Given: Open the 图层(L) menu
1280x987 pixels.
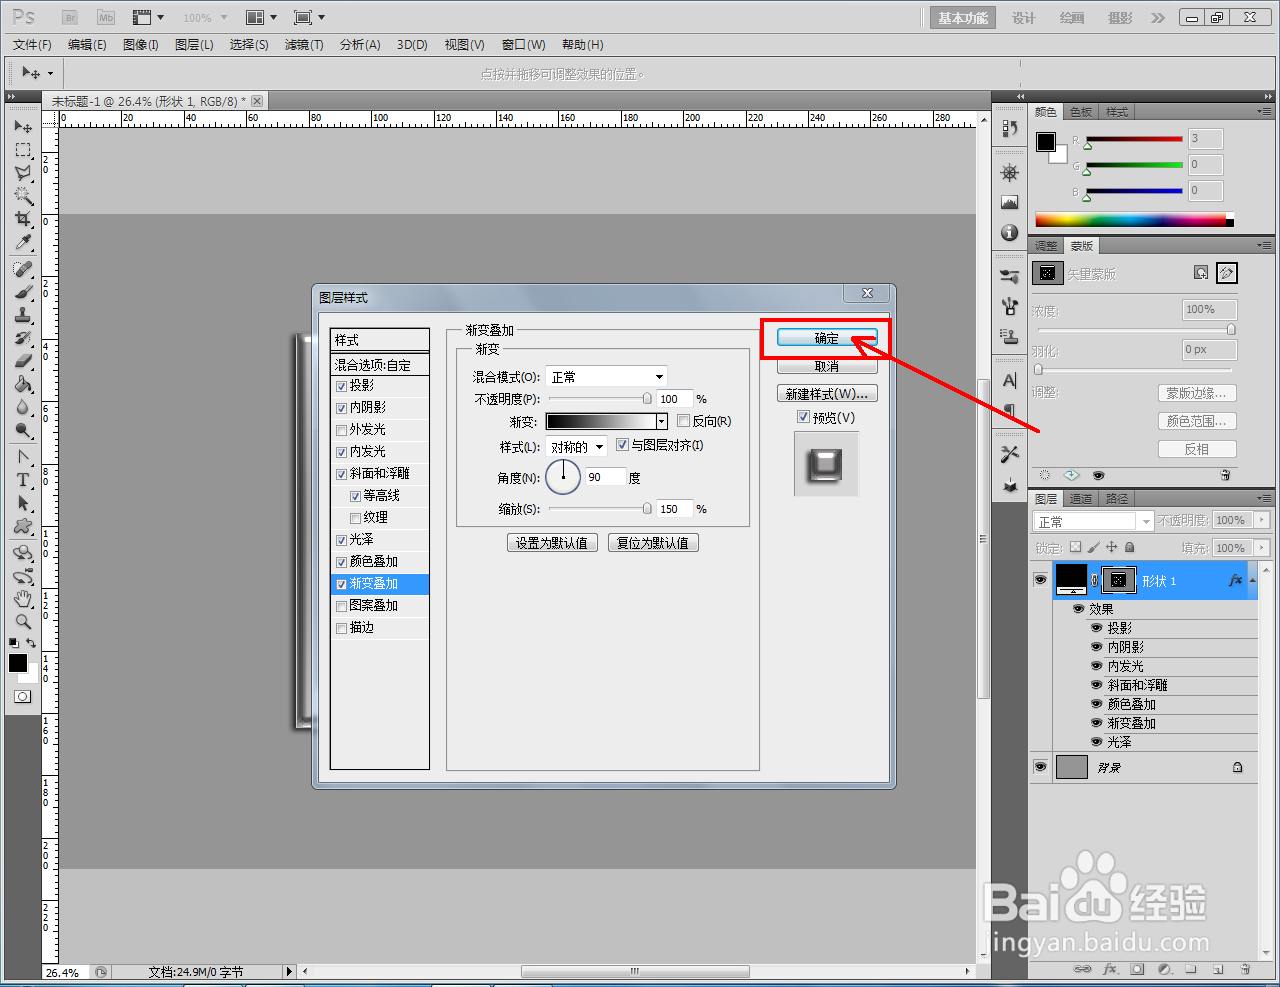Looking at the screenshot, I should click(194, 45).
